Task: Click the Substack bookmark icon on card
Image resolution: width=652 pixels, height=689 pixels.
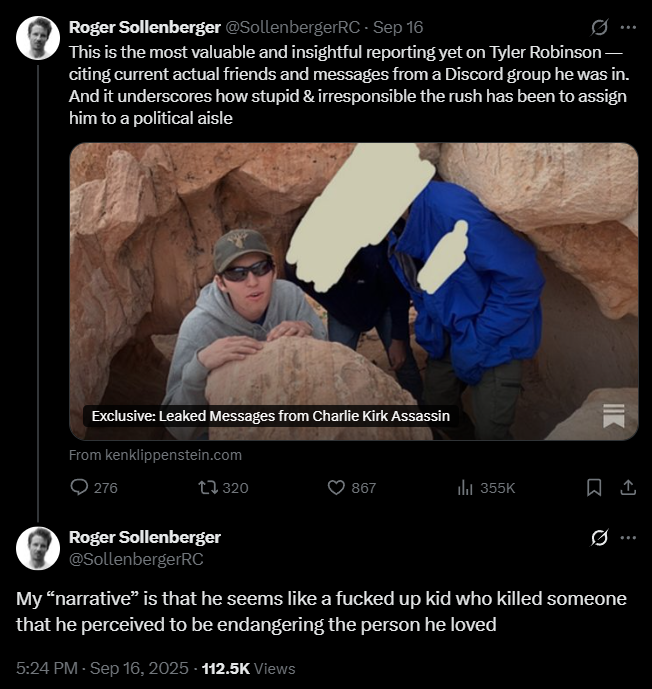Action: pos(614,416)
